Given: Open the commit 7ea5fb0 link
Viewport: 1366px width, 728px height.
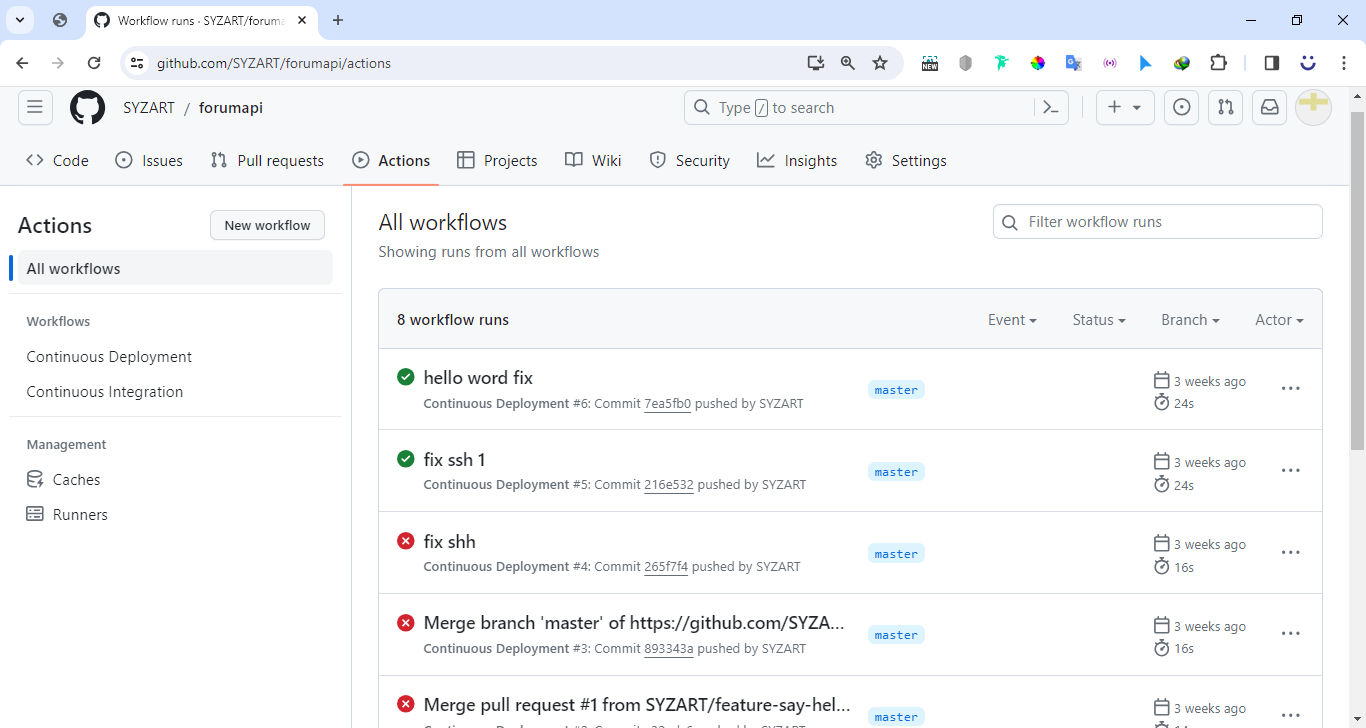Looking at the screenshot, I should point(667,404).
